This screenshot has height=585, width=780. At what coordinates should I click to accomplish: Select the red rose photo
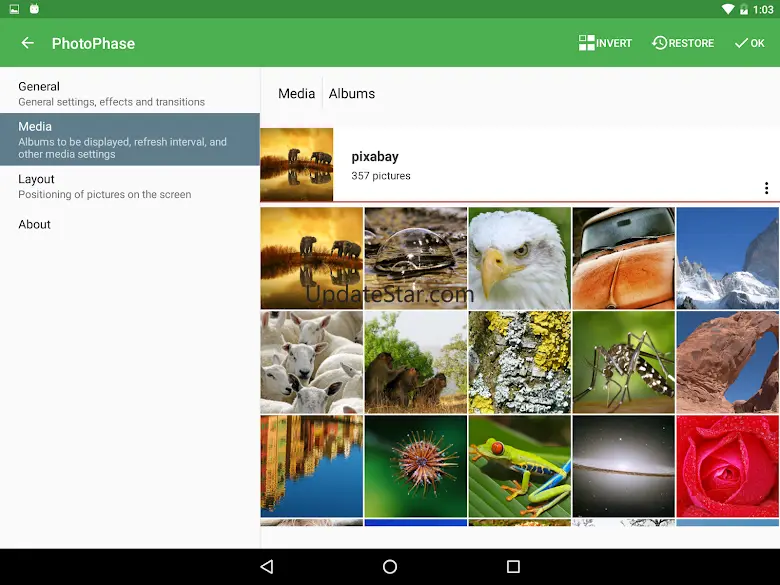pos(727,466)
